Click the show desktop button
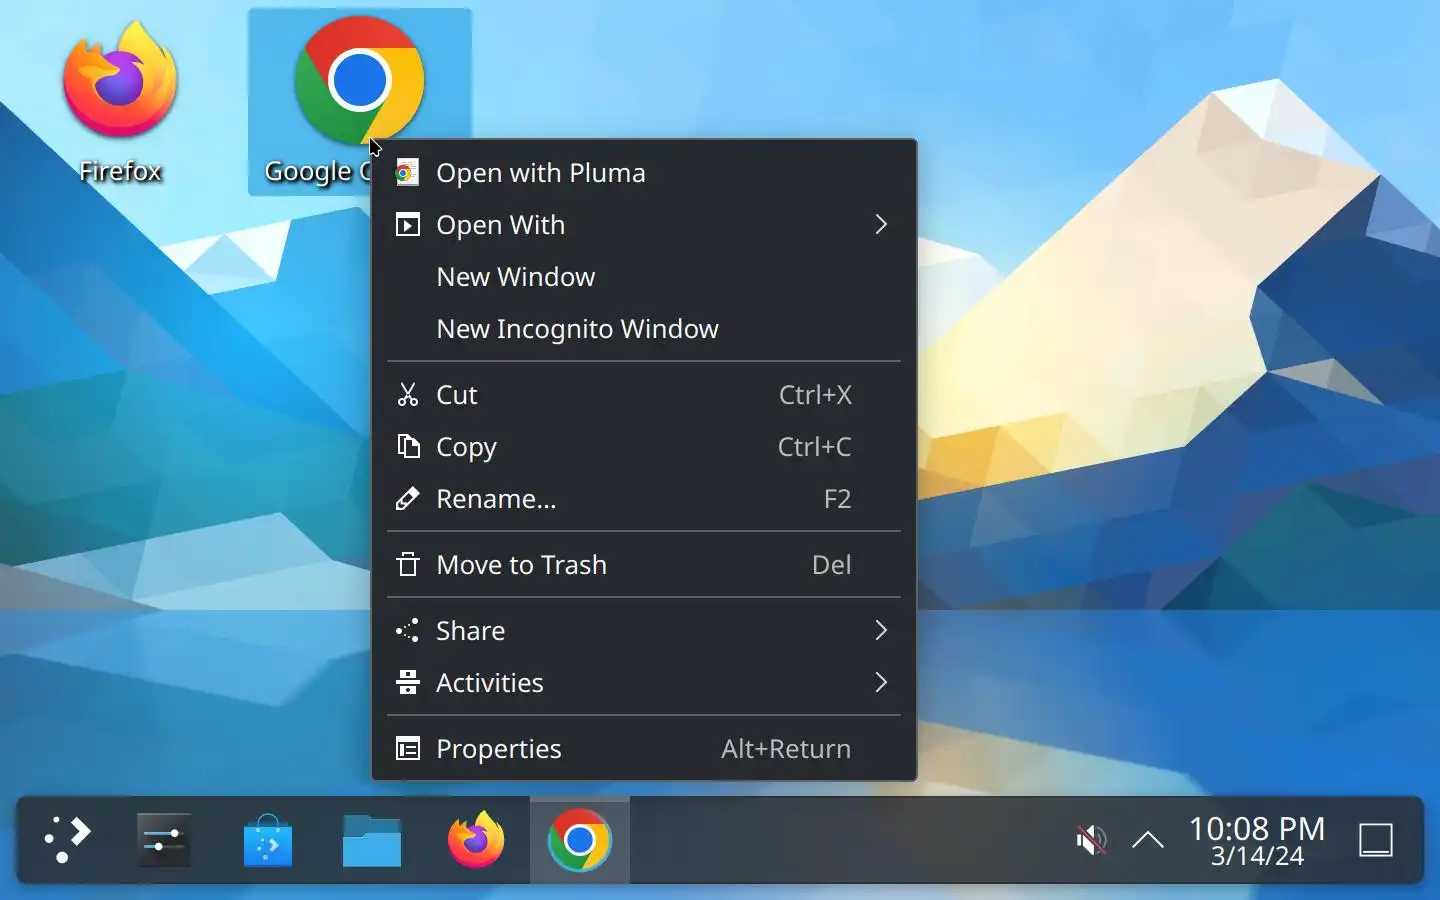This screenshot has height=900, width=1440. (1376, 840)
